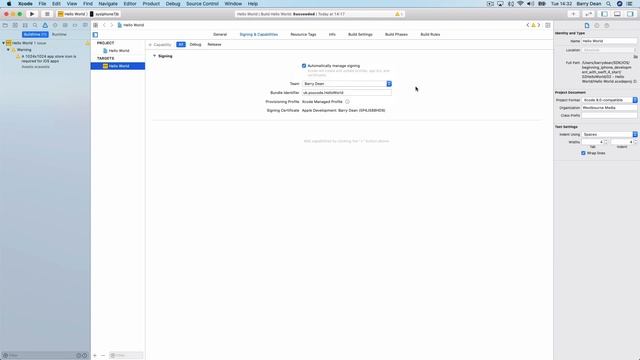Open the Source Control menu
The height and width of the screenshot is (360, 640).
[x=202, y=4]
